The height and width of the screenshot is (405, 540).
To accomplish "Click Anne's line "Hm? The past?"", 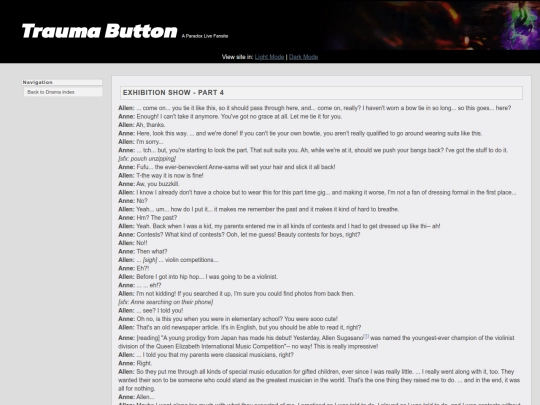I will pyautogui.click(x=148, y=218).
